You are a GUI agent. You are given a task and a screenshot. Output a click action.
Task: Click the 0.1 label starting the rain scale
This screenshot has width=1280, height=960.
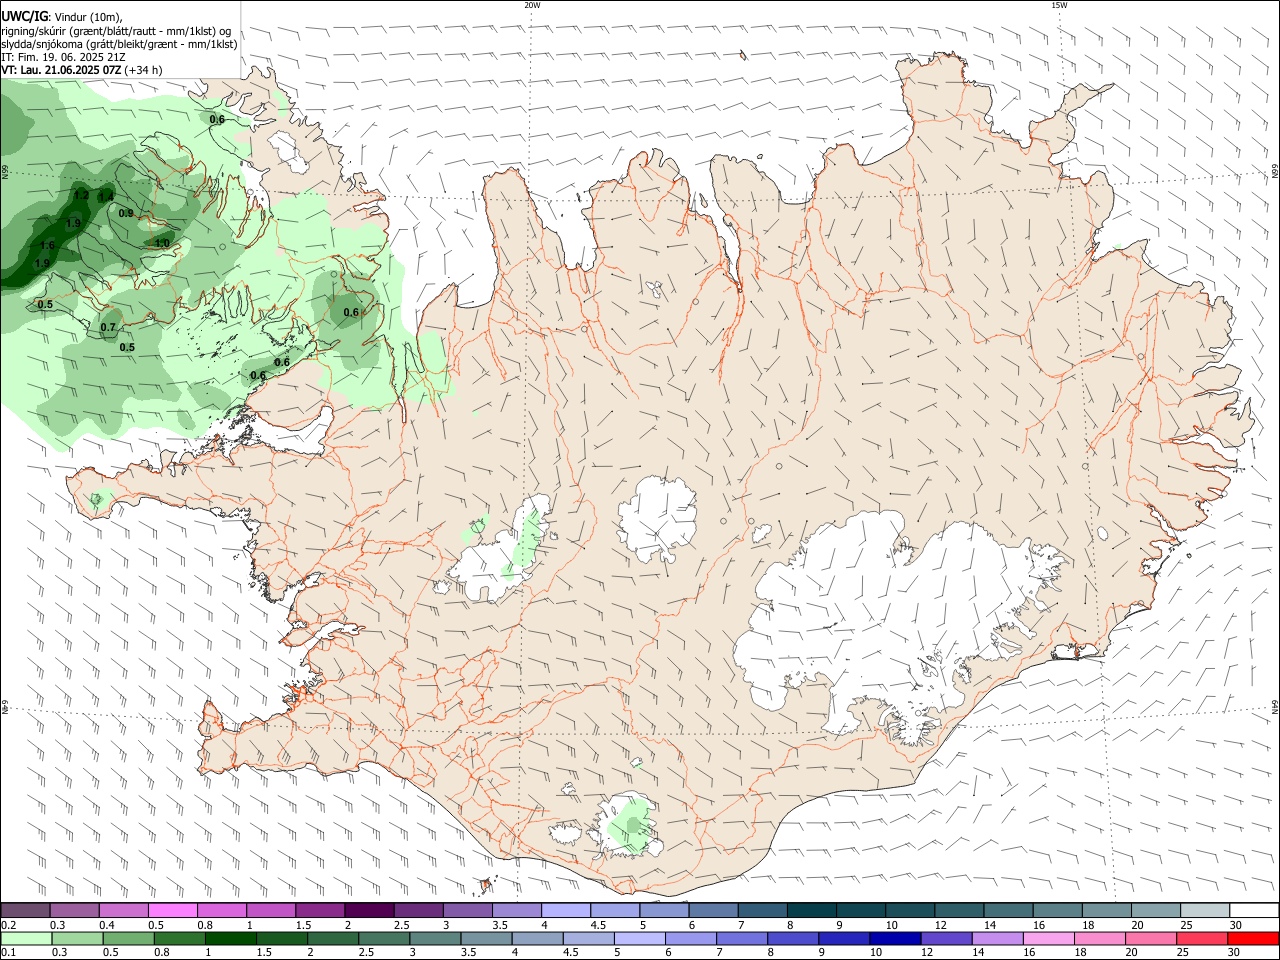(x=8, y=953)
